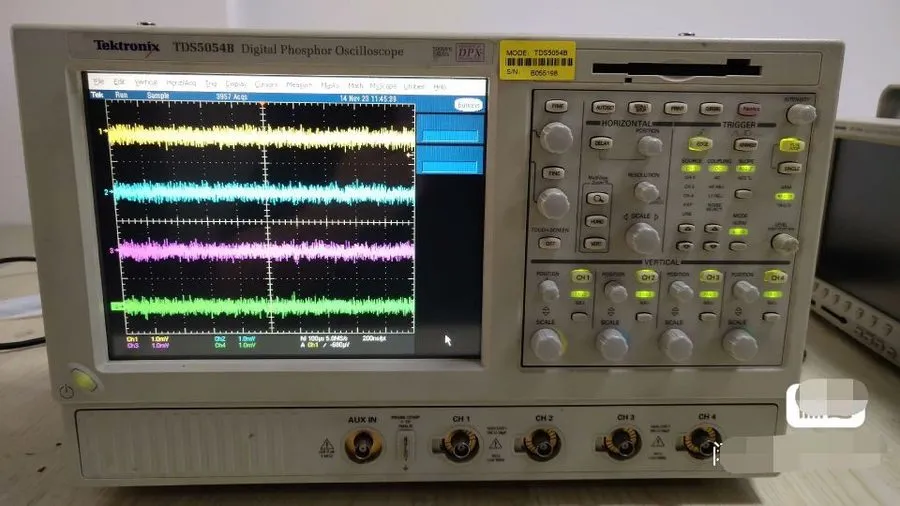Click the INTENSITY knob
The width and height of the screenshot is (900, 506).
tap(800, 114)
